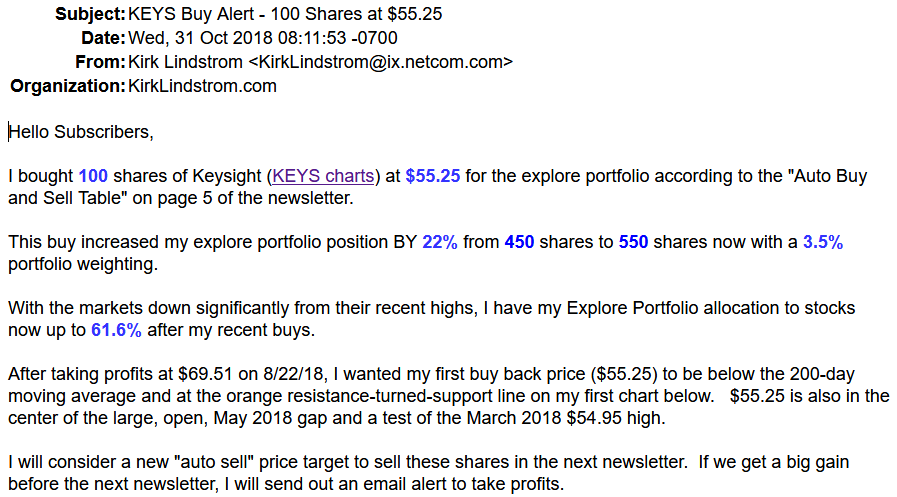Click the blue "3.5%" portfolio weighting
This screenshot has height=497, width=897.
point(824,242)
